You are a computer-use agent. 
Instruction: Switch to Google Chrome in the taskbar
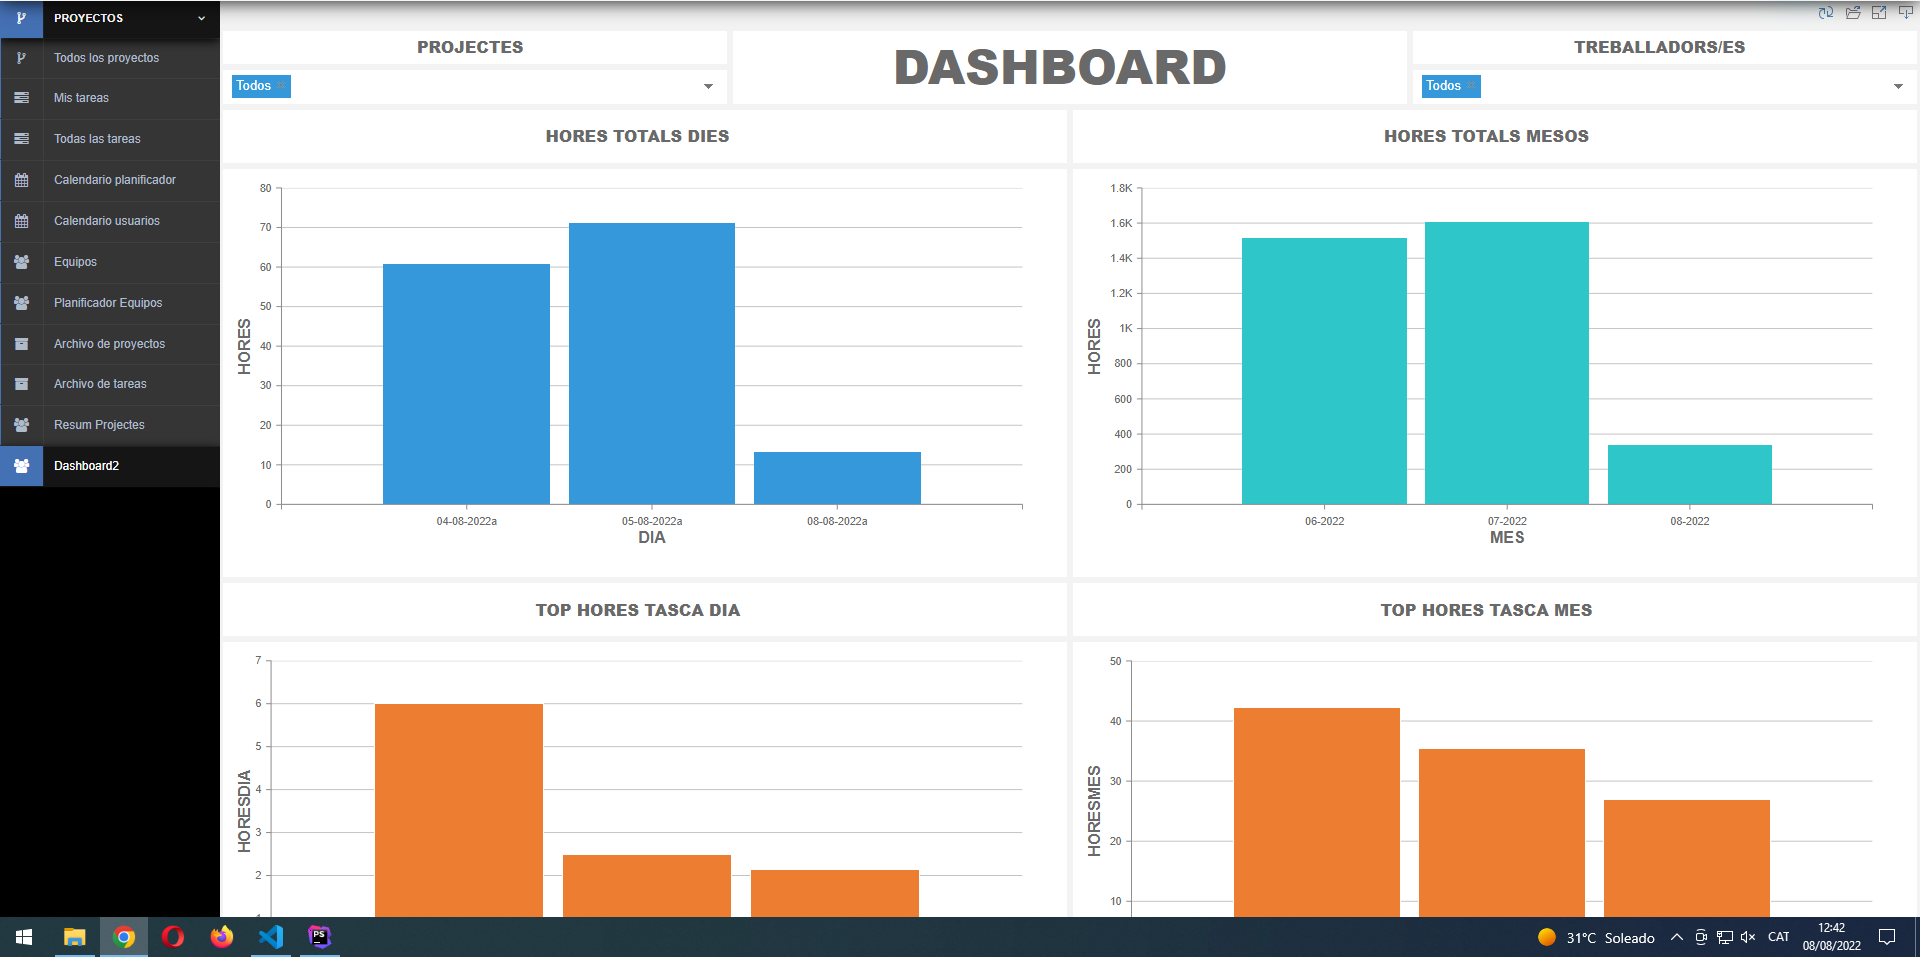pos(124,937)
